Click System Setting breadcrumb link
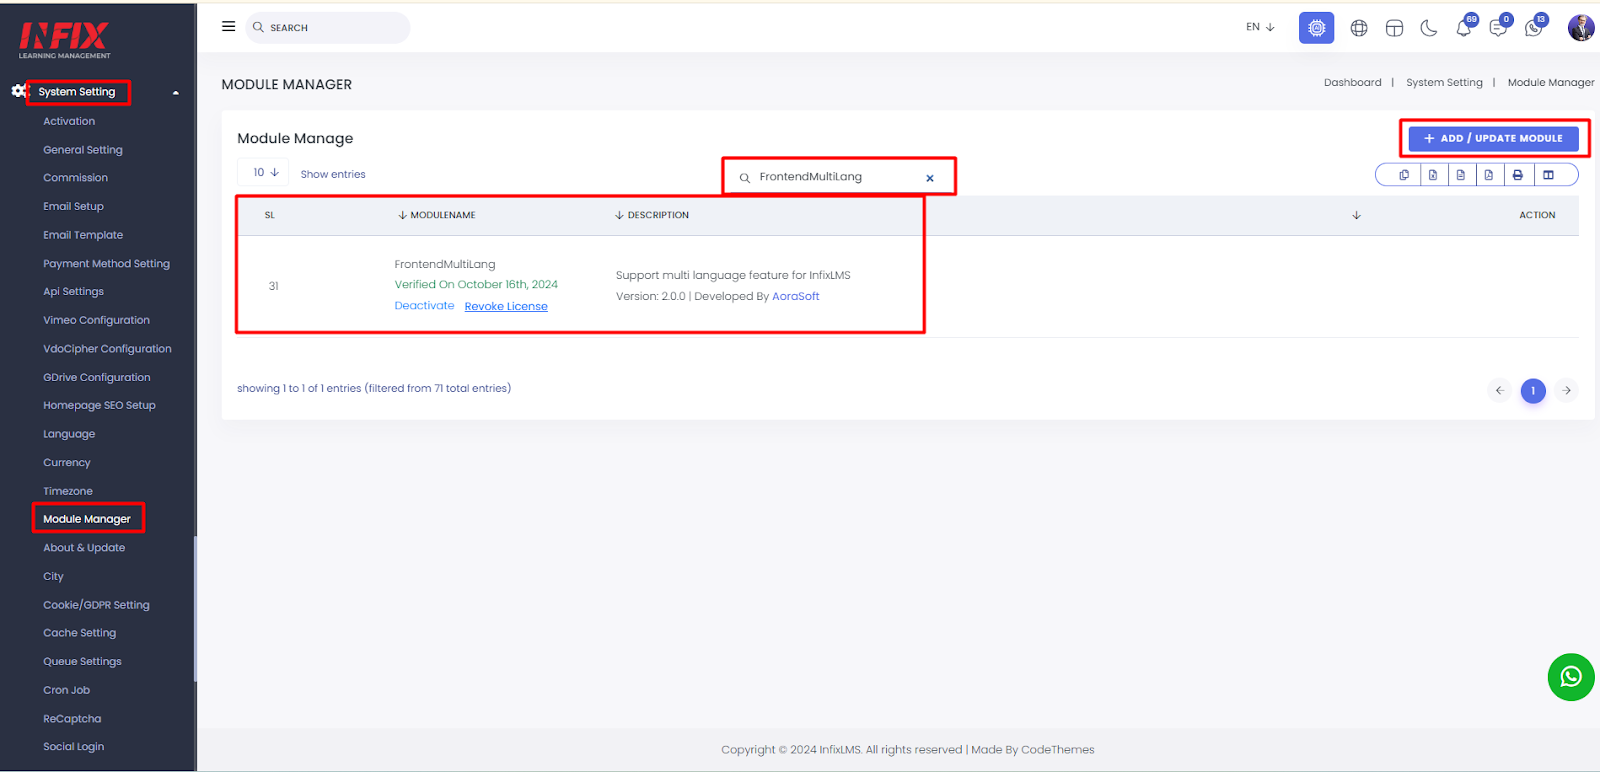 [x=1444, y=83]
